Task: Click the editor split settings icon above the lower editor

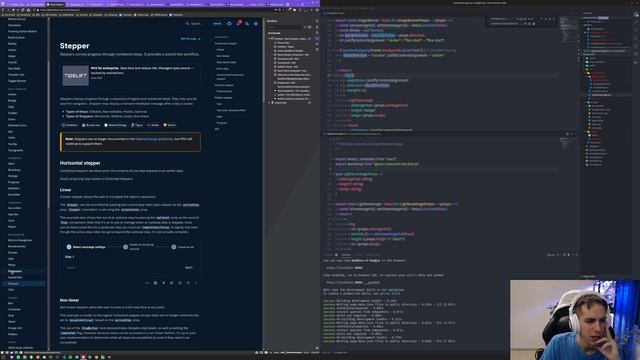Action: 567,134
